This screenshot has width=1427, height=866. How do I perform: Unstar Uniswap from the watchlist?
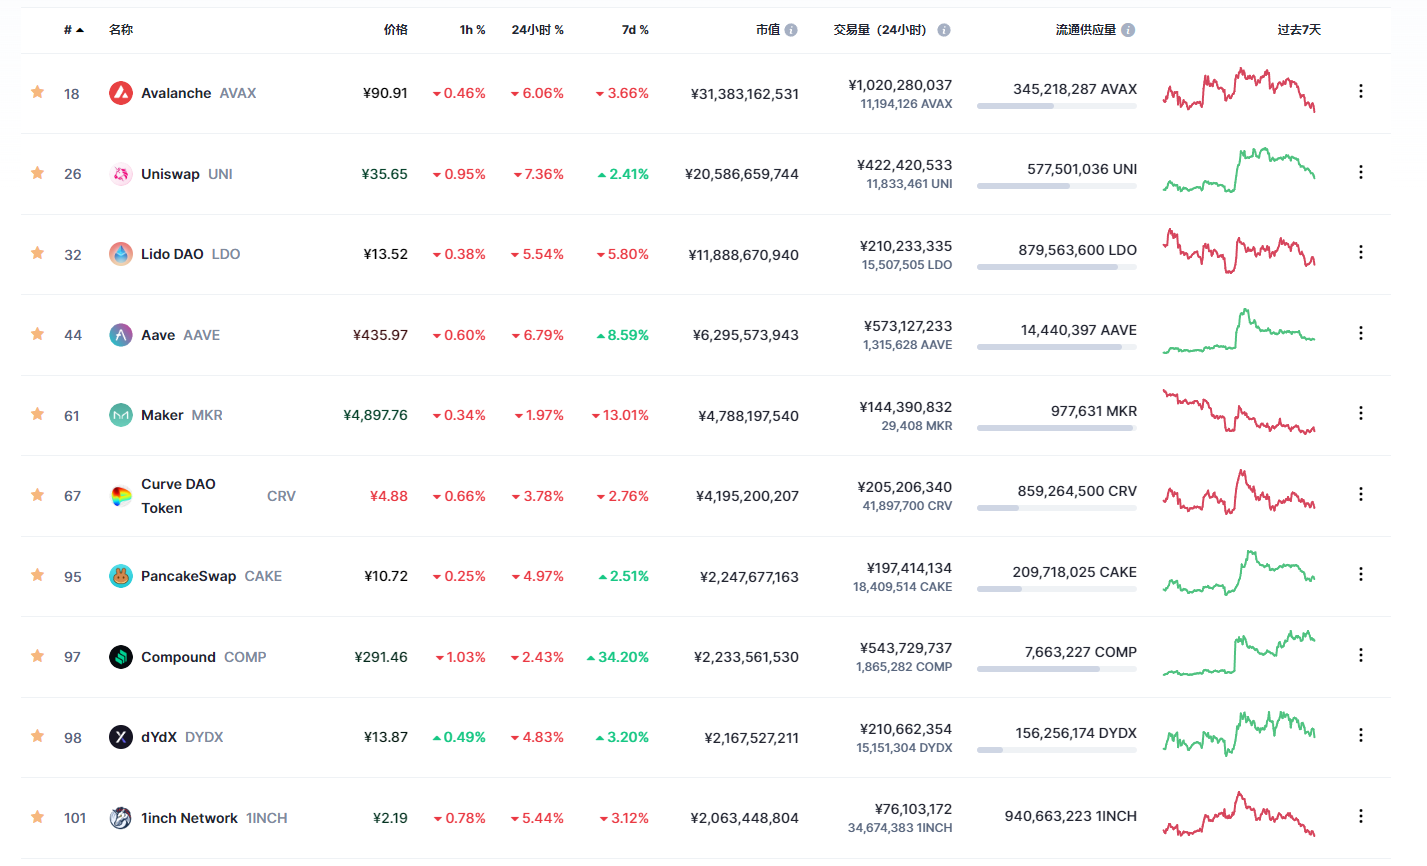click(37, 173)
